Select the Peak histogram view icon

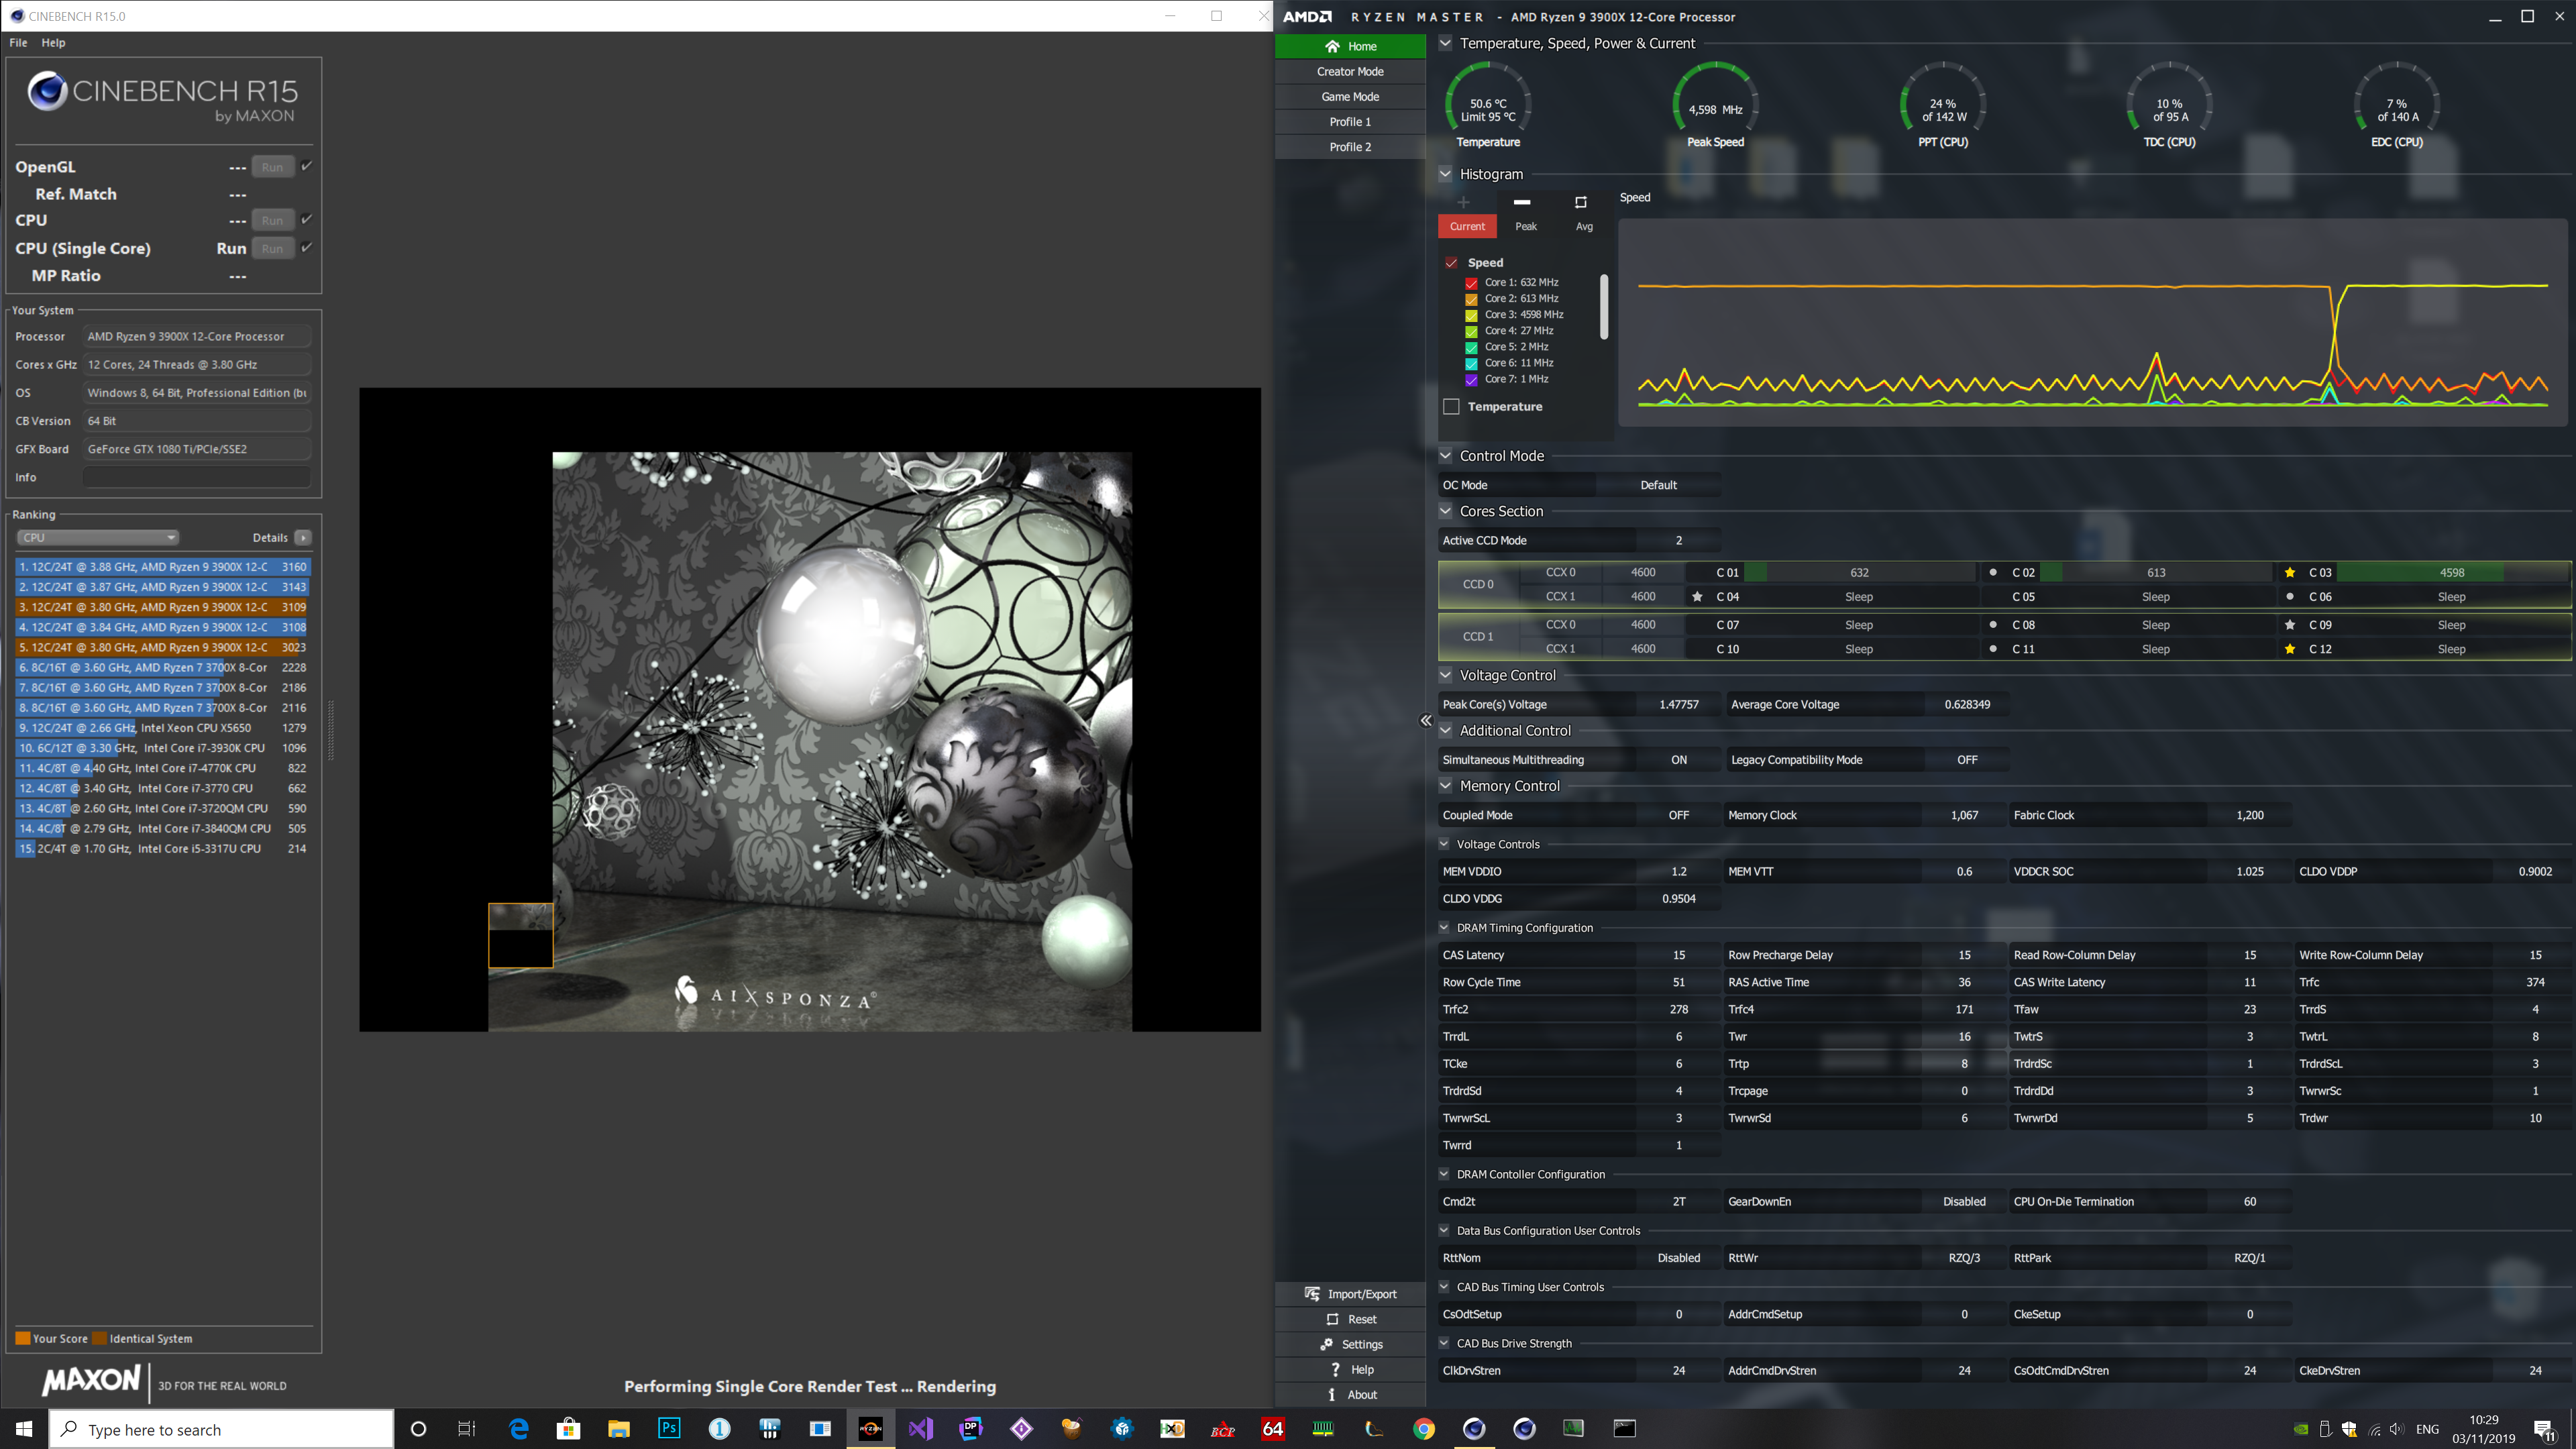[1522, 203]
